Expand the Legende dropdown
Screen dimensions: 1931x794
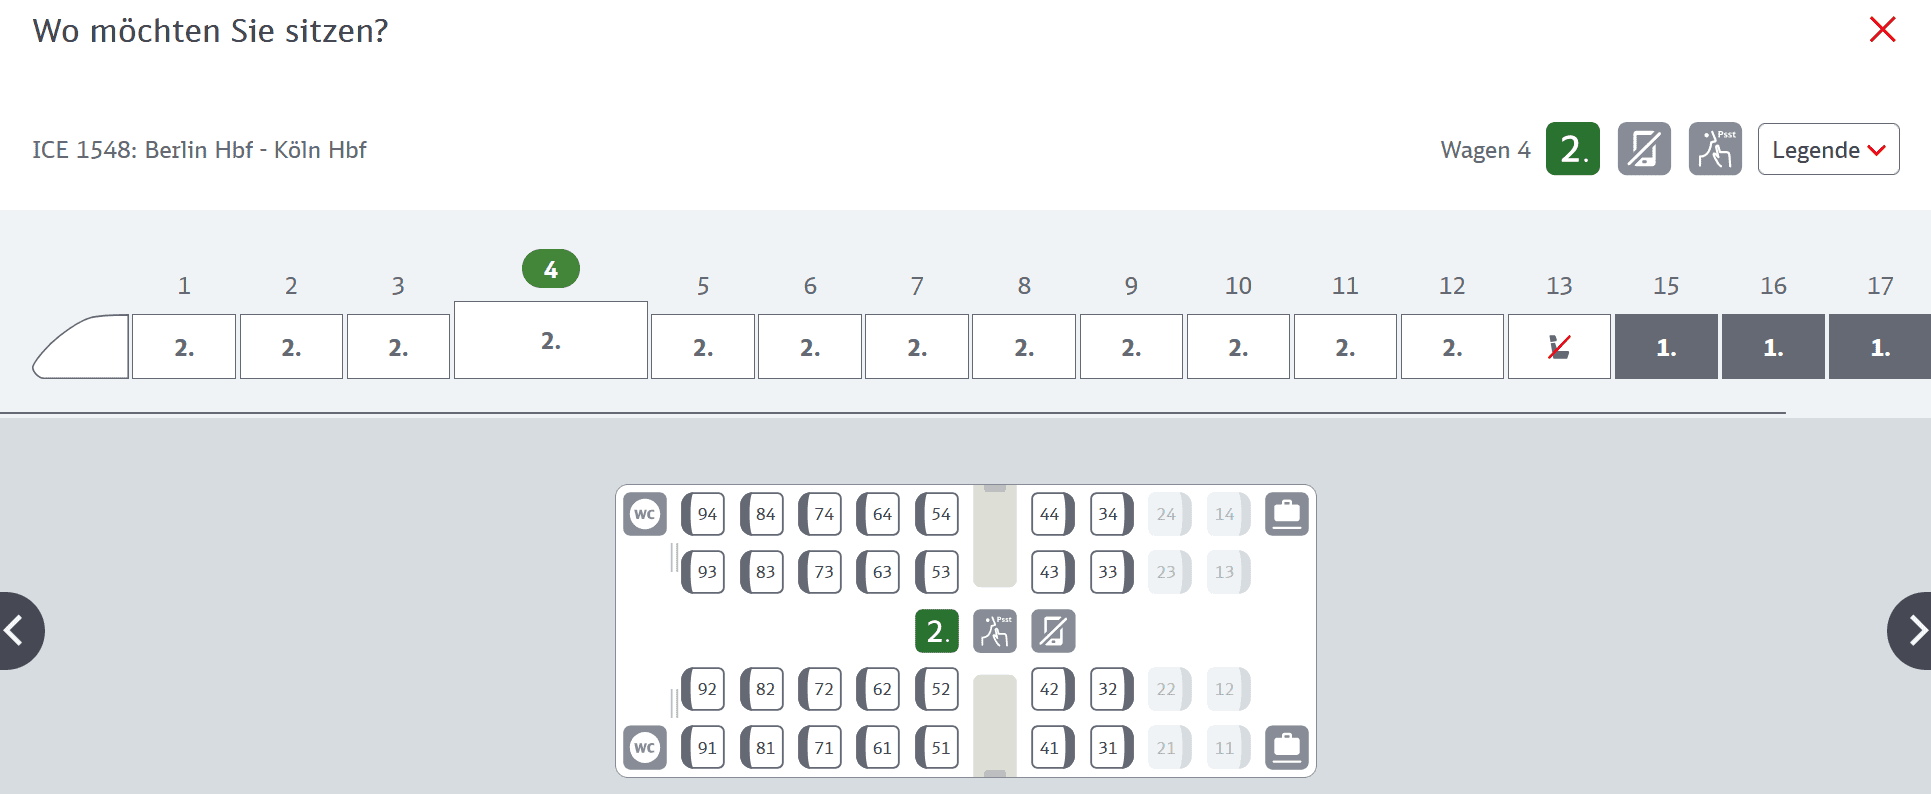pos(1828,149)
